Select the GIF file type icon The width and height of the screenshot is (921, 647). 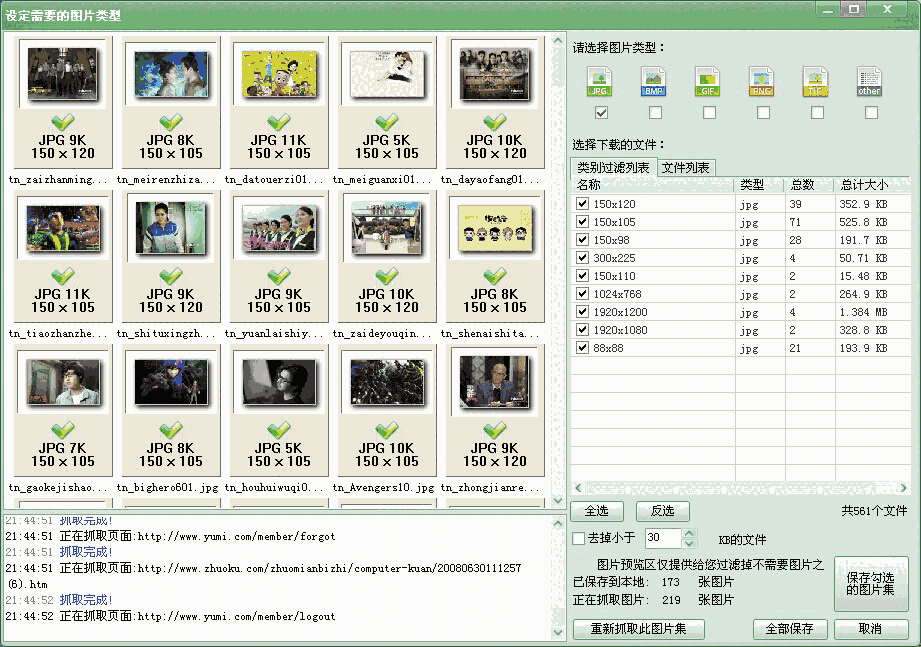(706, 80)
